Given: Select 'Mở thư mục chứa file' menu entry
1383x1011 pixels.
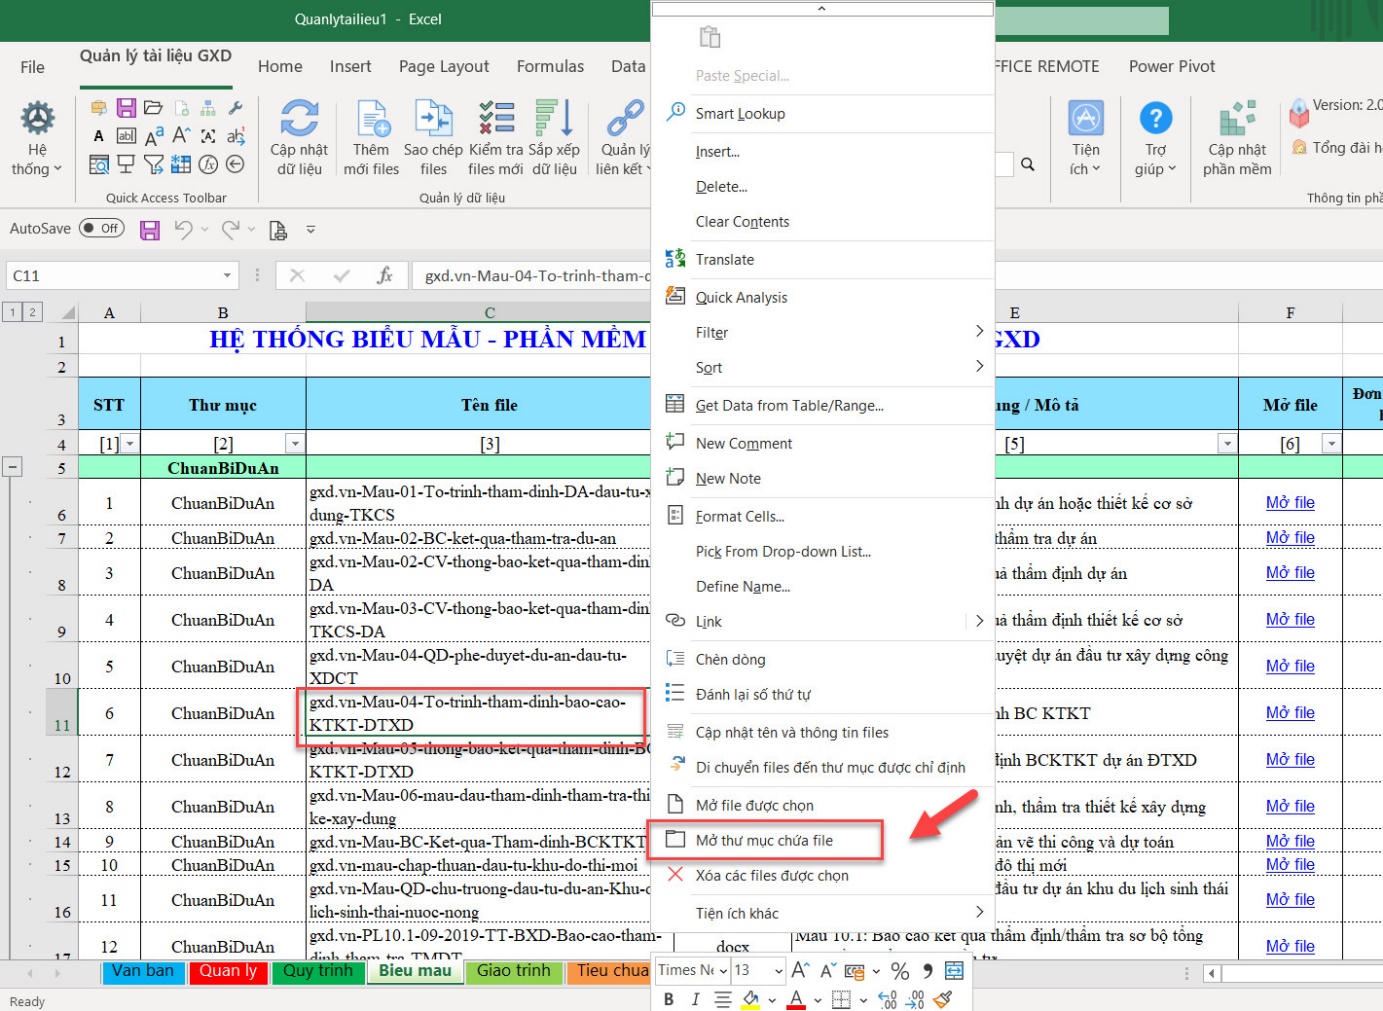Looking at the screenshot, I should point(764,841).
